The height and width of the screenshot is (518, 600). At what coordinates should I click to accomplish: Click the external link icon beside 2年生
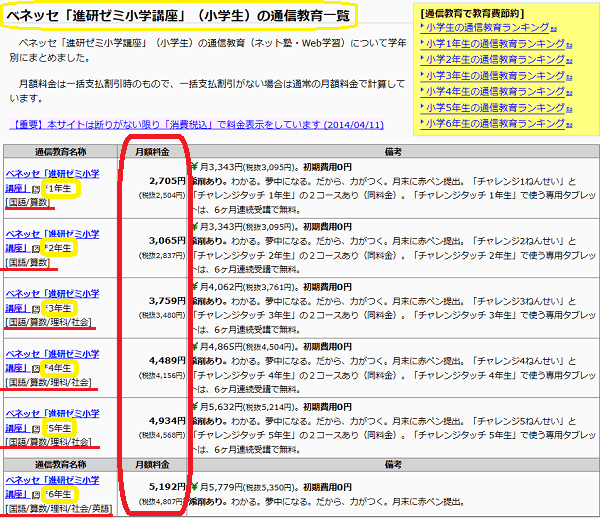point(36,249)
